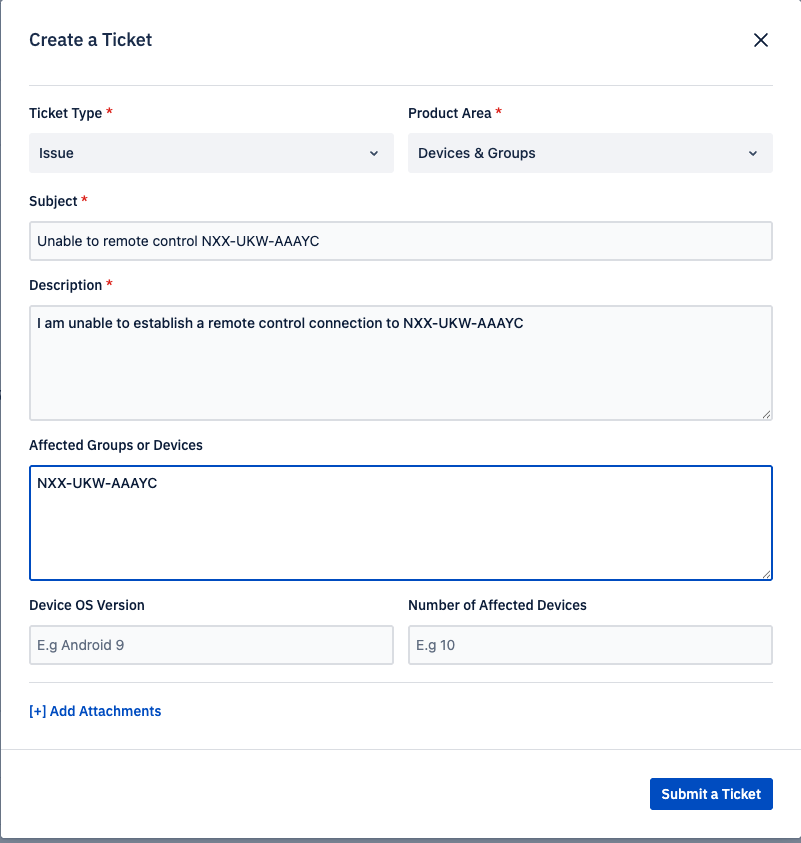Click the Add Attachments link
Viewport: 801px width, 843px height.
click(x=95, y=711)
